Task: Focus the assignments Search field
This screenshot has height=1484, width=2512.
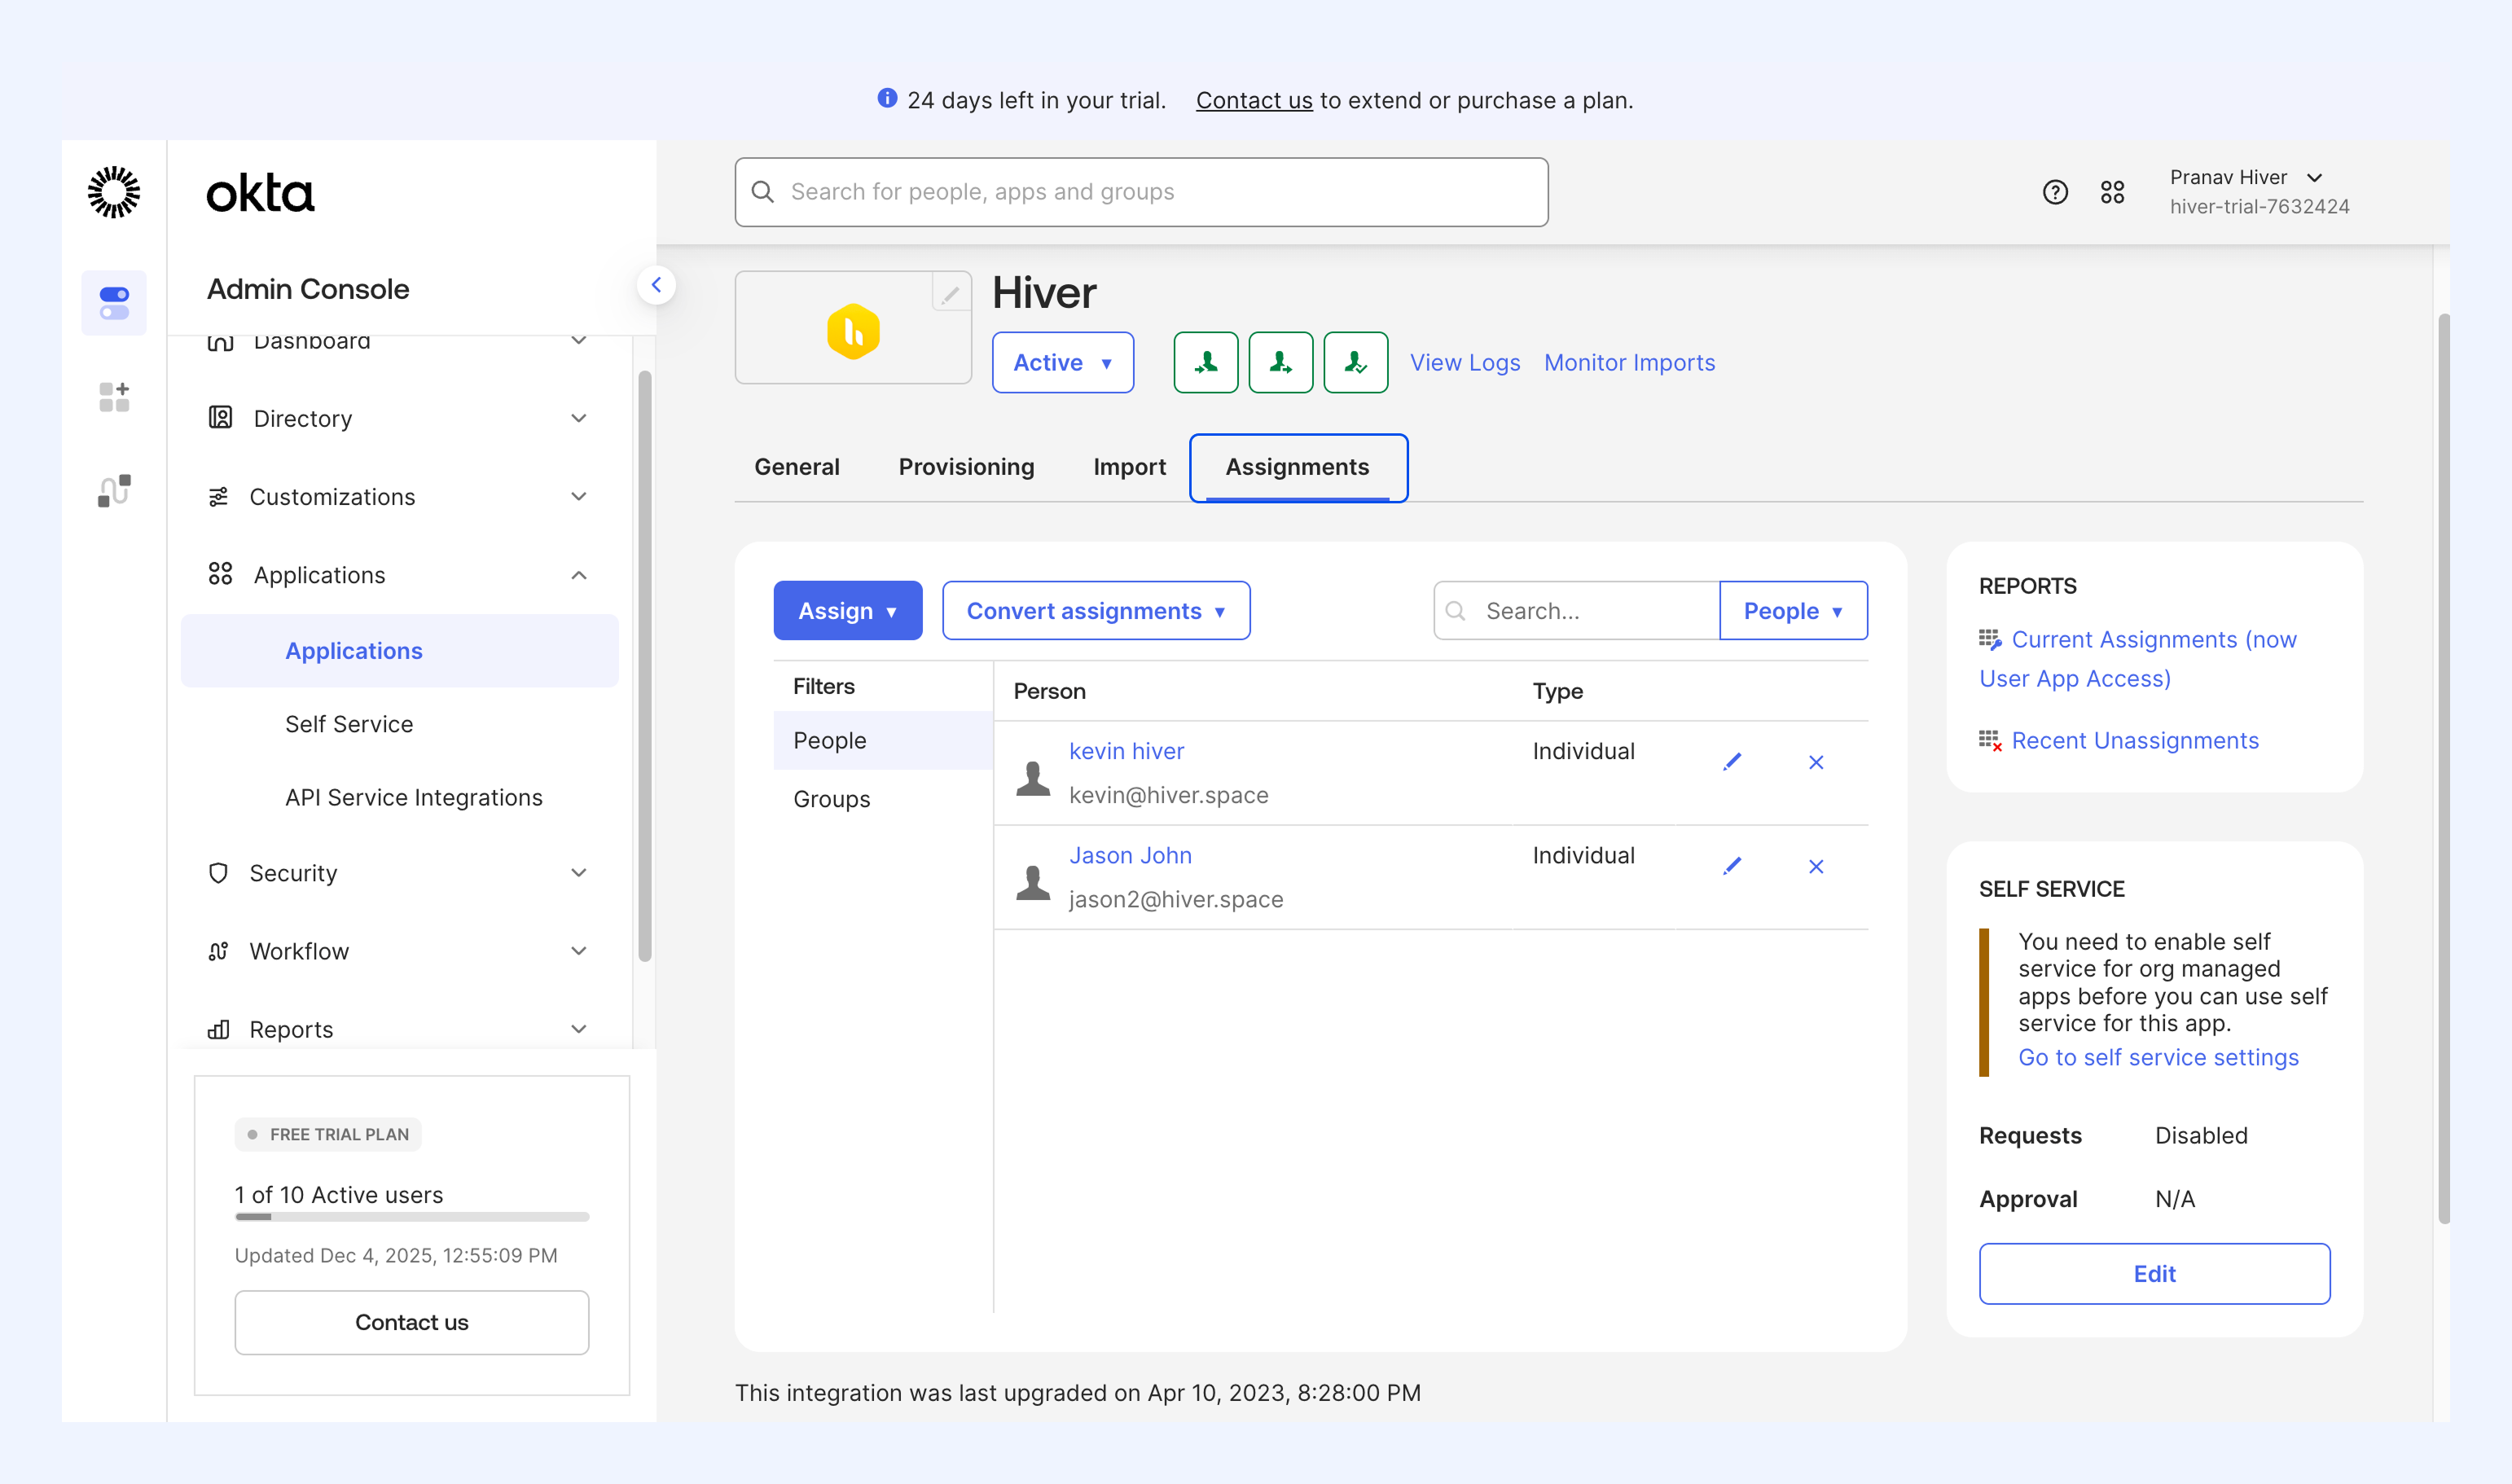Action: [1576, 610]
